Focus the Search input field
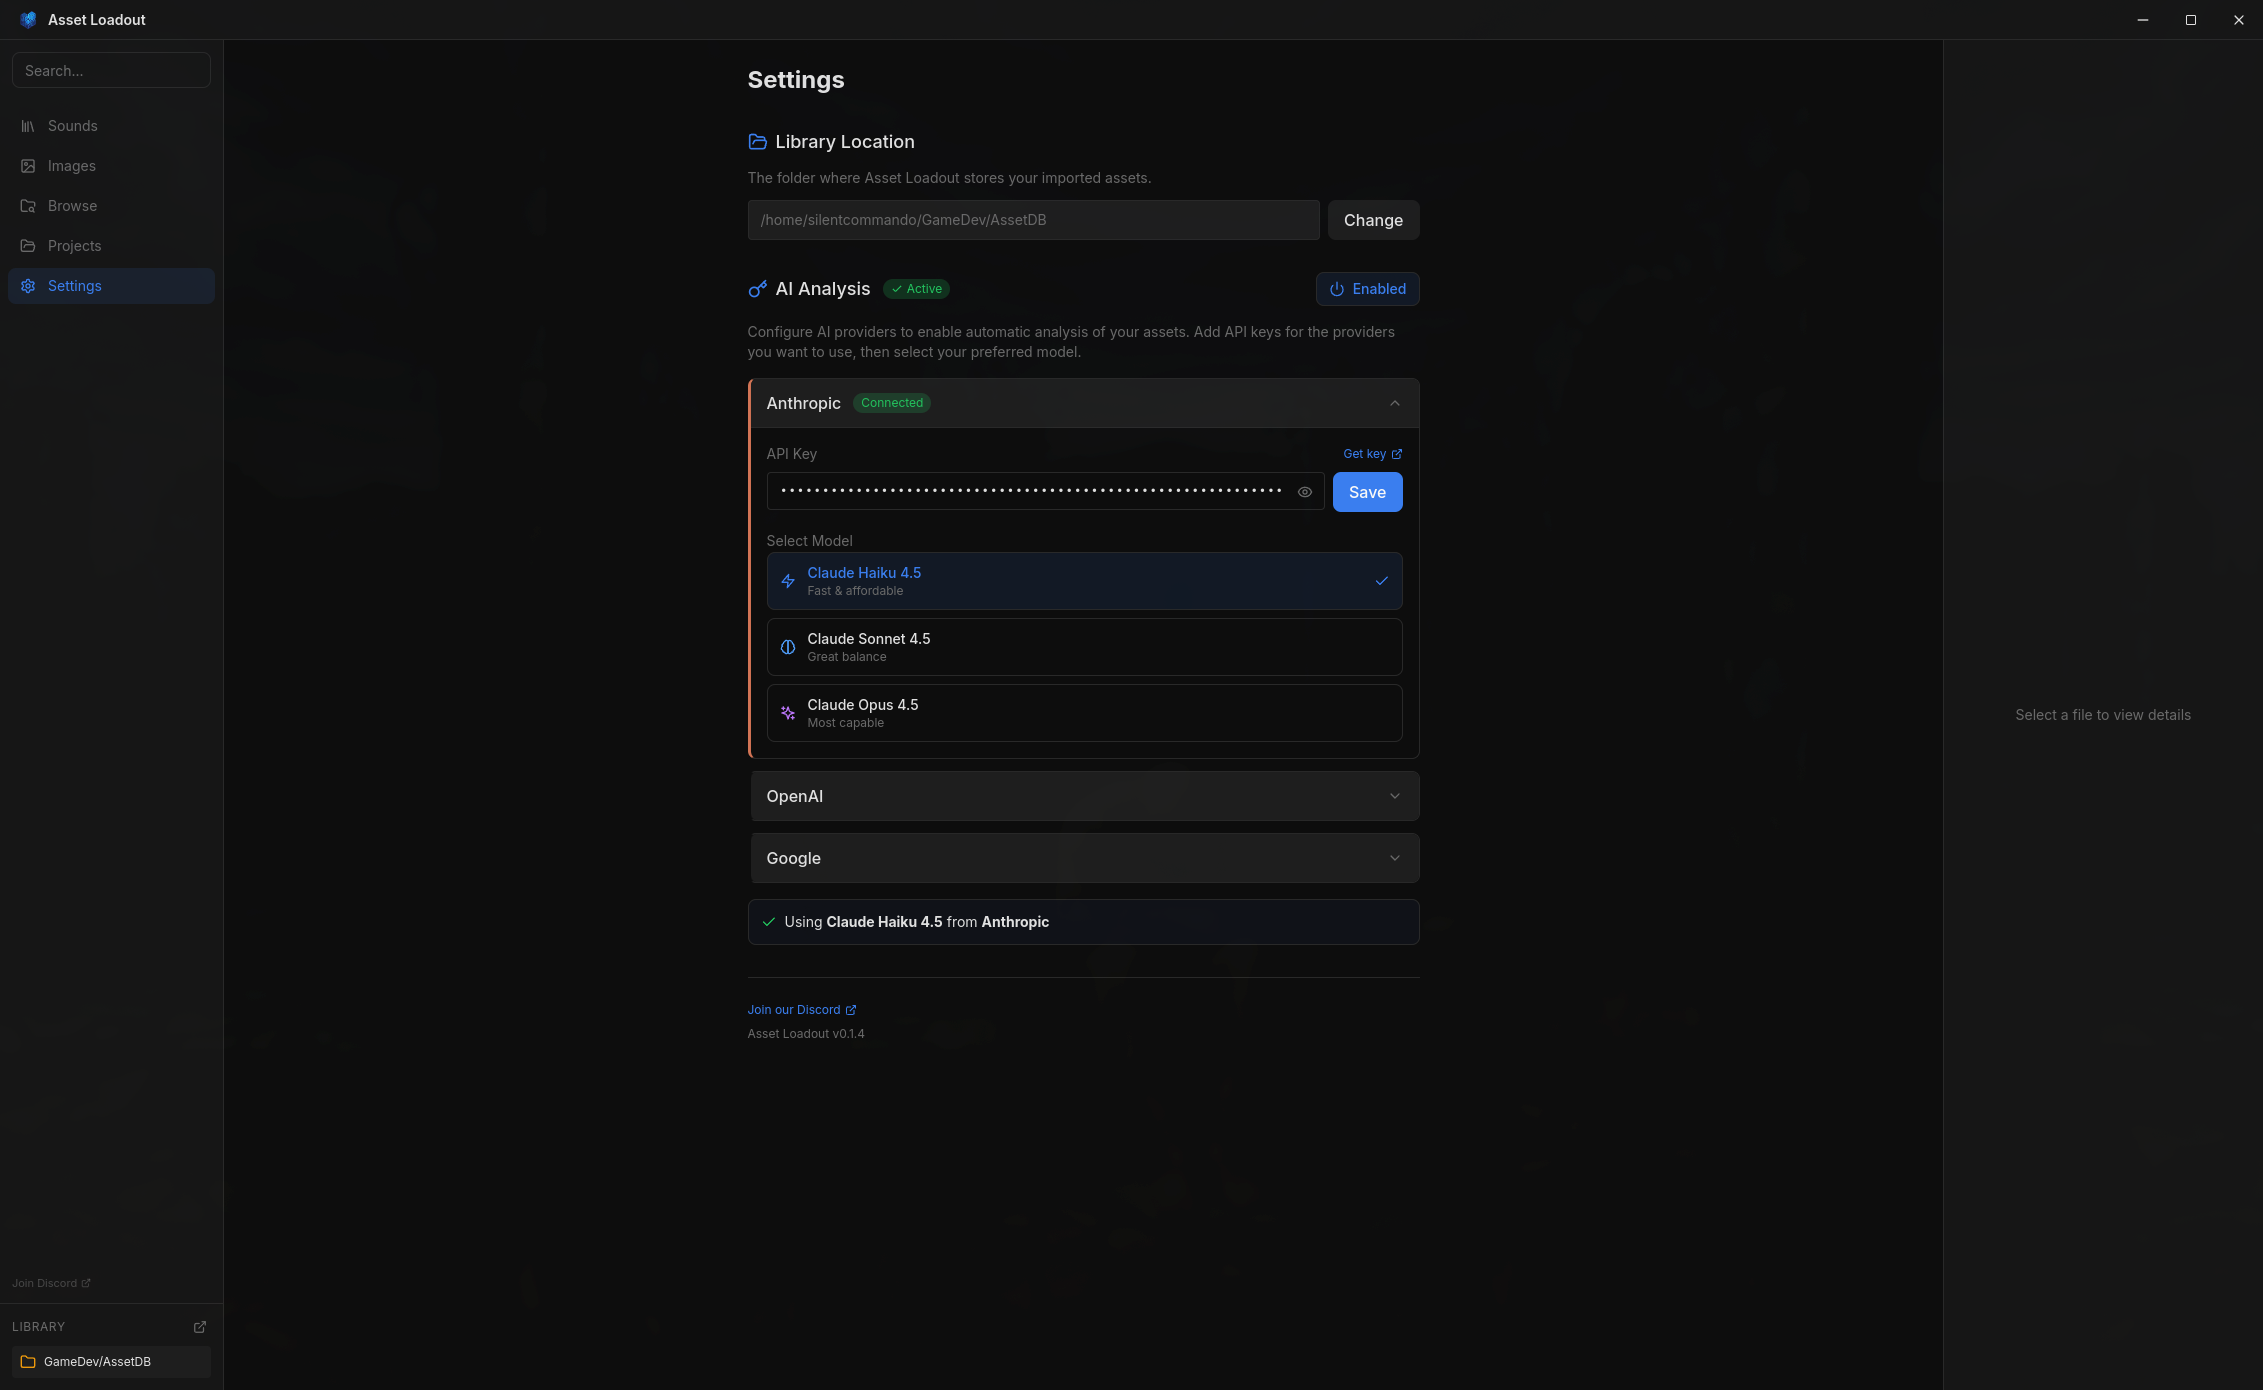This screenshot has height=1390, width=2263. tap(111, 71)
